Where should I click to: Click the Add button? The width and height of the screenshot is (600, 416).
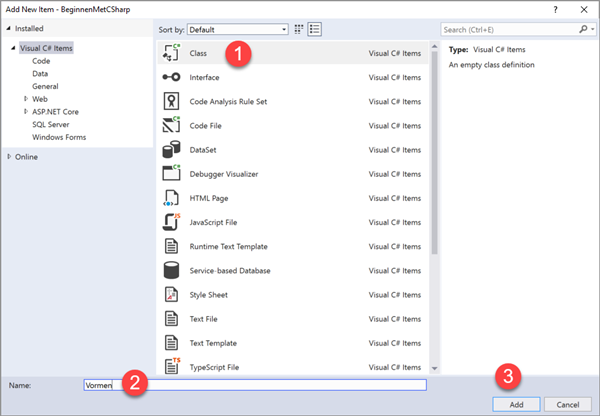coord(516,404)
